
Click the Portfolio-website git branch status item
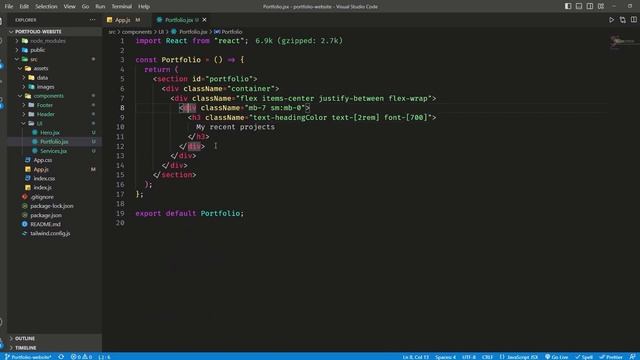click(x=28, y=357)
